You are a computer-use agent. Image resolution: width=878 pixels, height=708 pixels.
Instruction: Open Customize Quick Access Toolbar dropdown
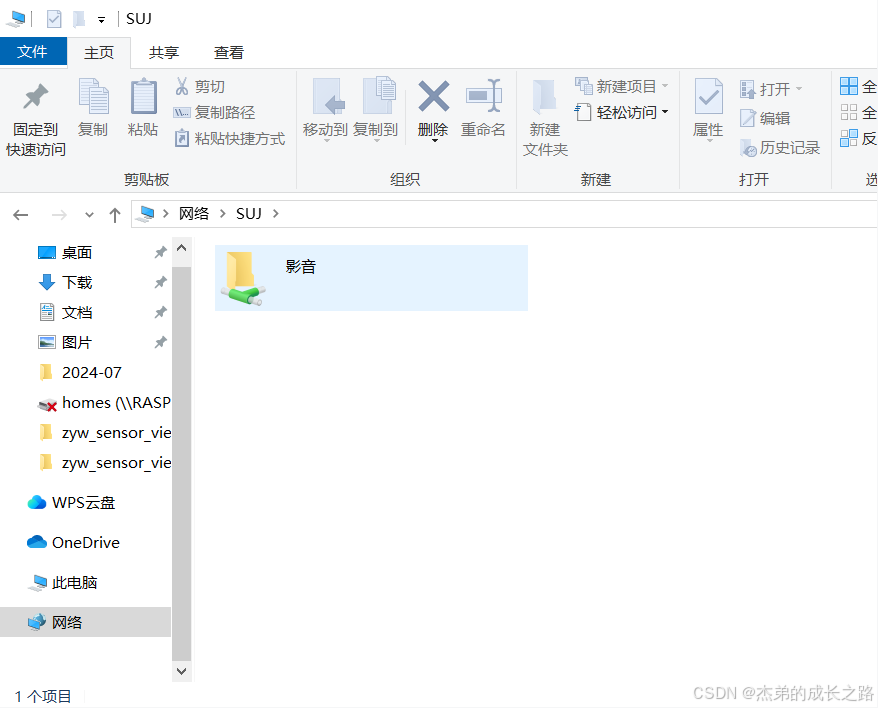click(101, 20)
